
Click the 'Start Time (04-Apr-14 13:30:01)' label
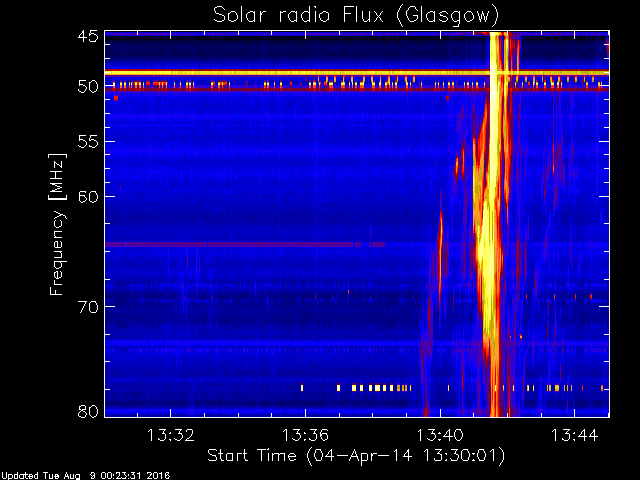pyautogui.click(x=356, y=456)
